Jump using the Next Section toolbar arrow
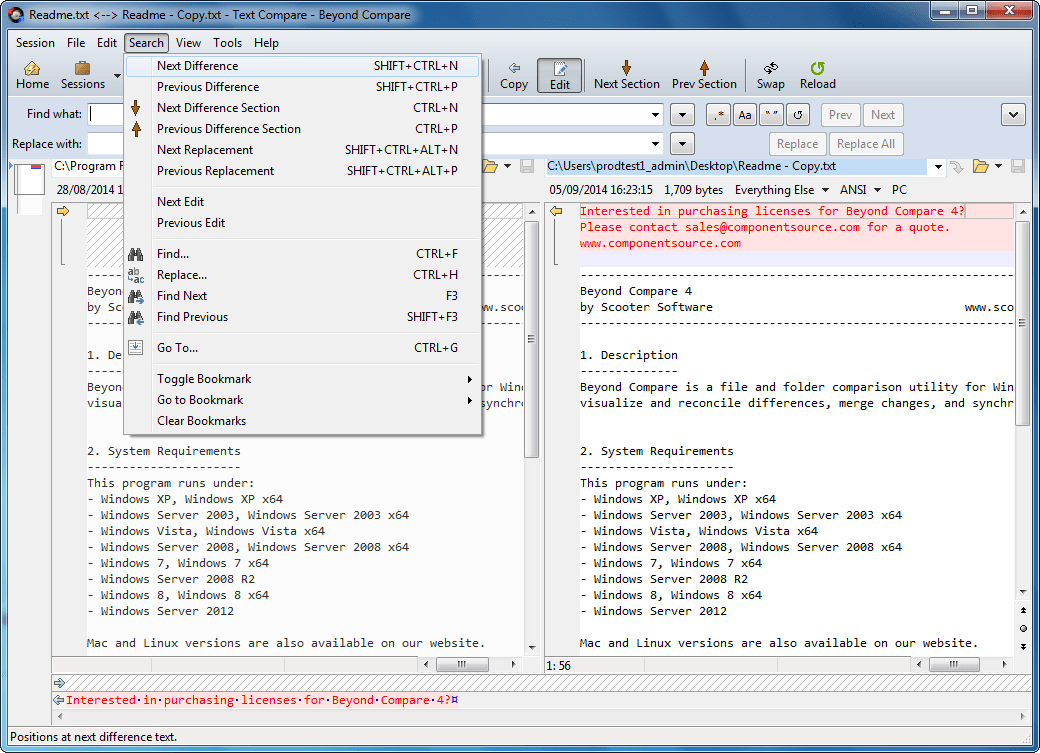The height and width of the screenshot is (753, 1040). 626,68
